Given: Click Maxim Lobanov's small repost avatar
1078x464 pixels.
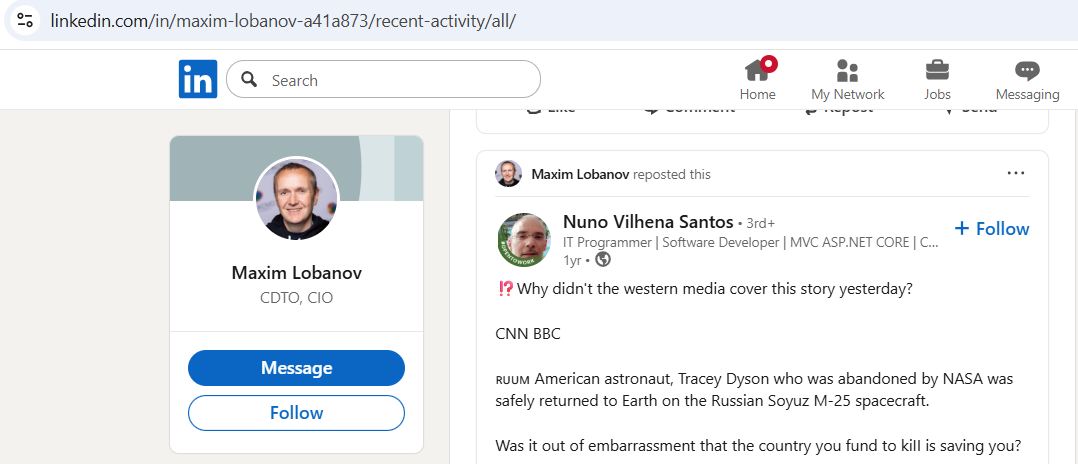Looking at the screenshot, I should (508, 174).
